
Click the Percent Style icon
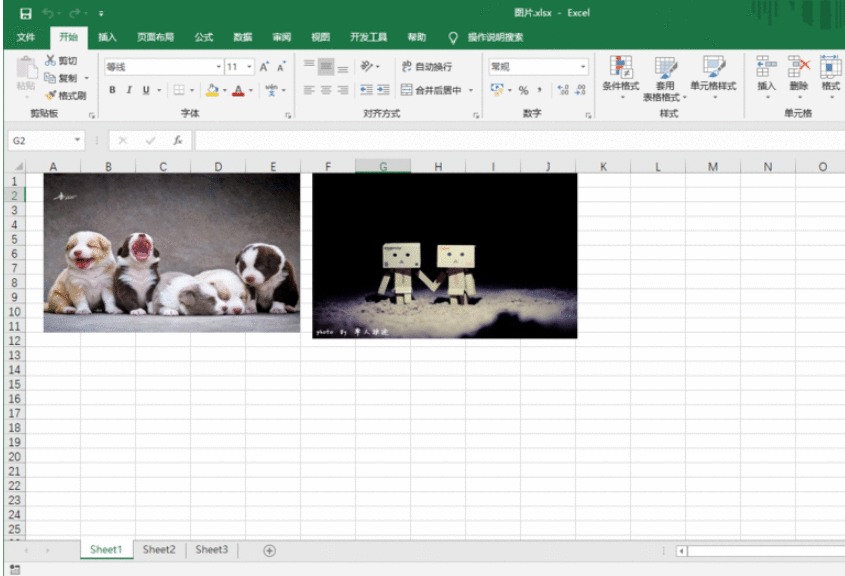(523, 90)
